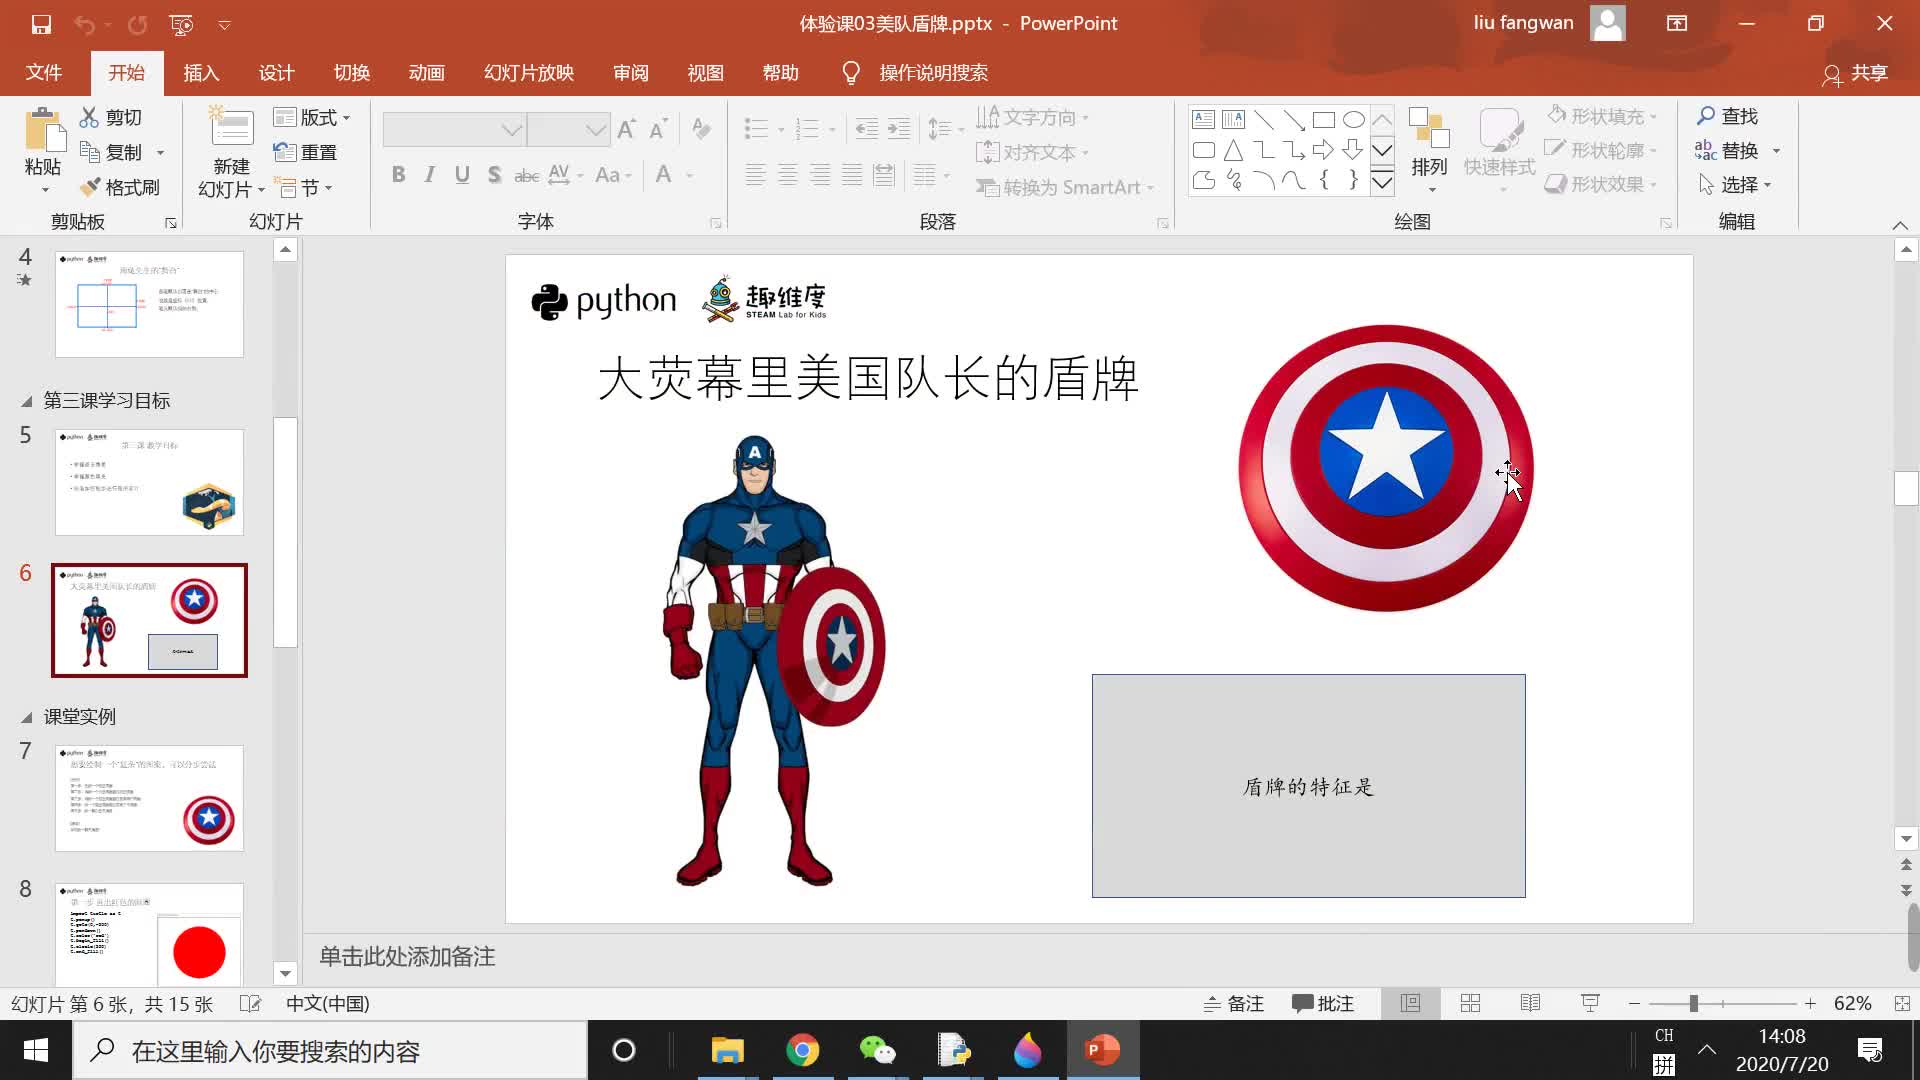Screen dimensions: 1920x1080
Task: Select the text box shape icon
Action: (x=1204, y=120)
